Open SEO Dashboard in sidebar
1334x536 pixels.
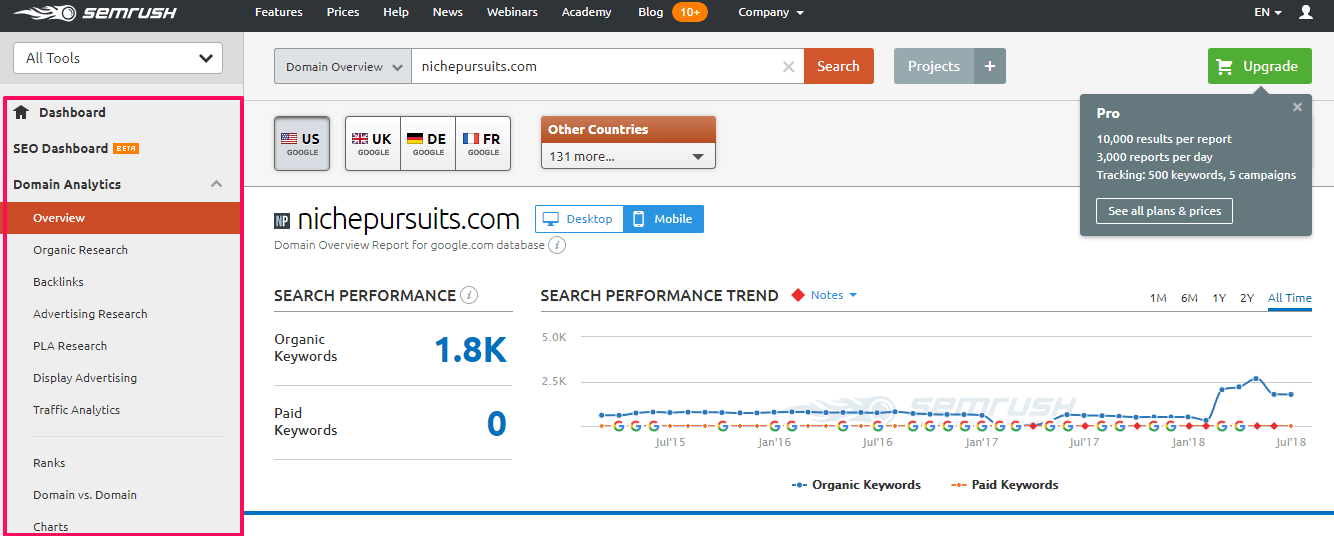click(x=60, y=148)
